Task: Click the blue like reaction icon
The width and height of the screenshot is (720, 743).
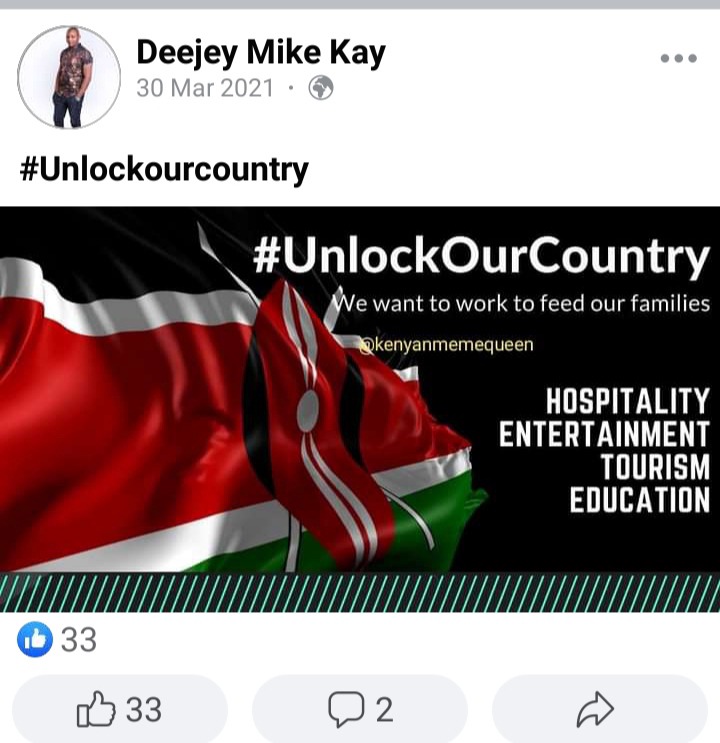Action: [35, 639]
